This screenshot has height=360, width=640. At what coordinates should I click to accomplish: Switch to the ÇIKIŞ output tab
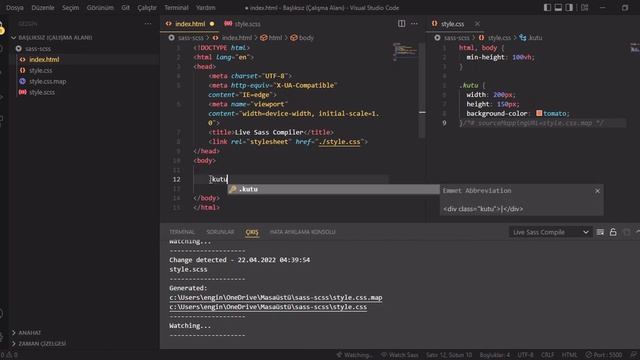coord(252,232)
